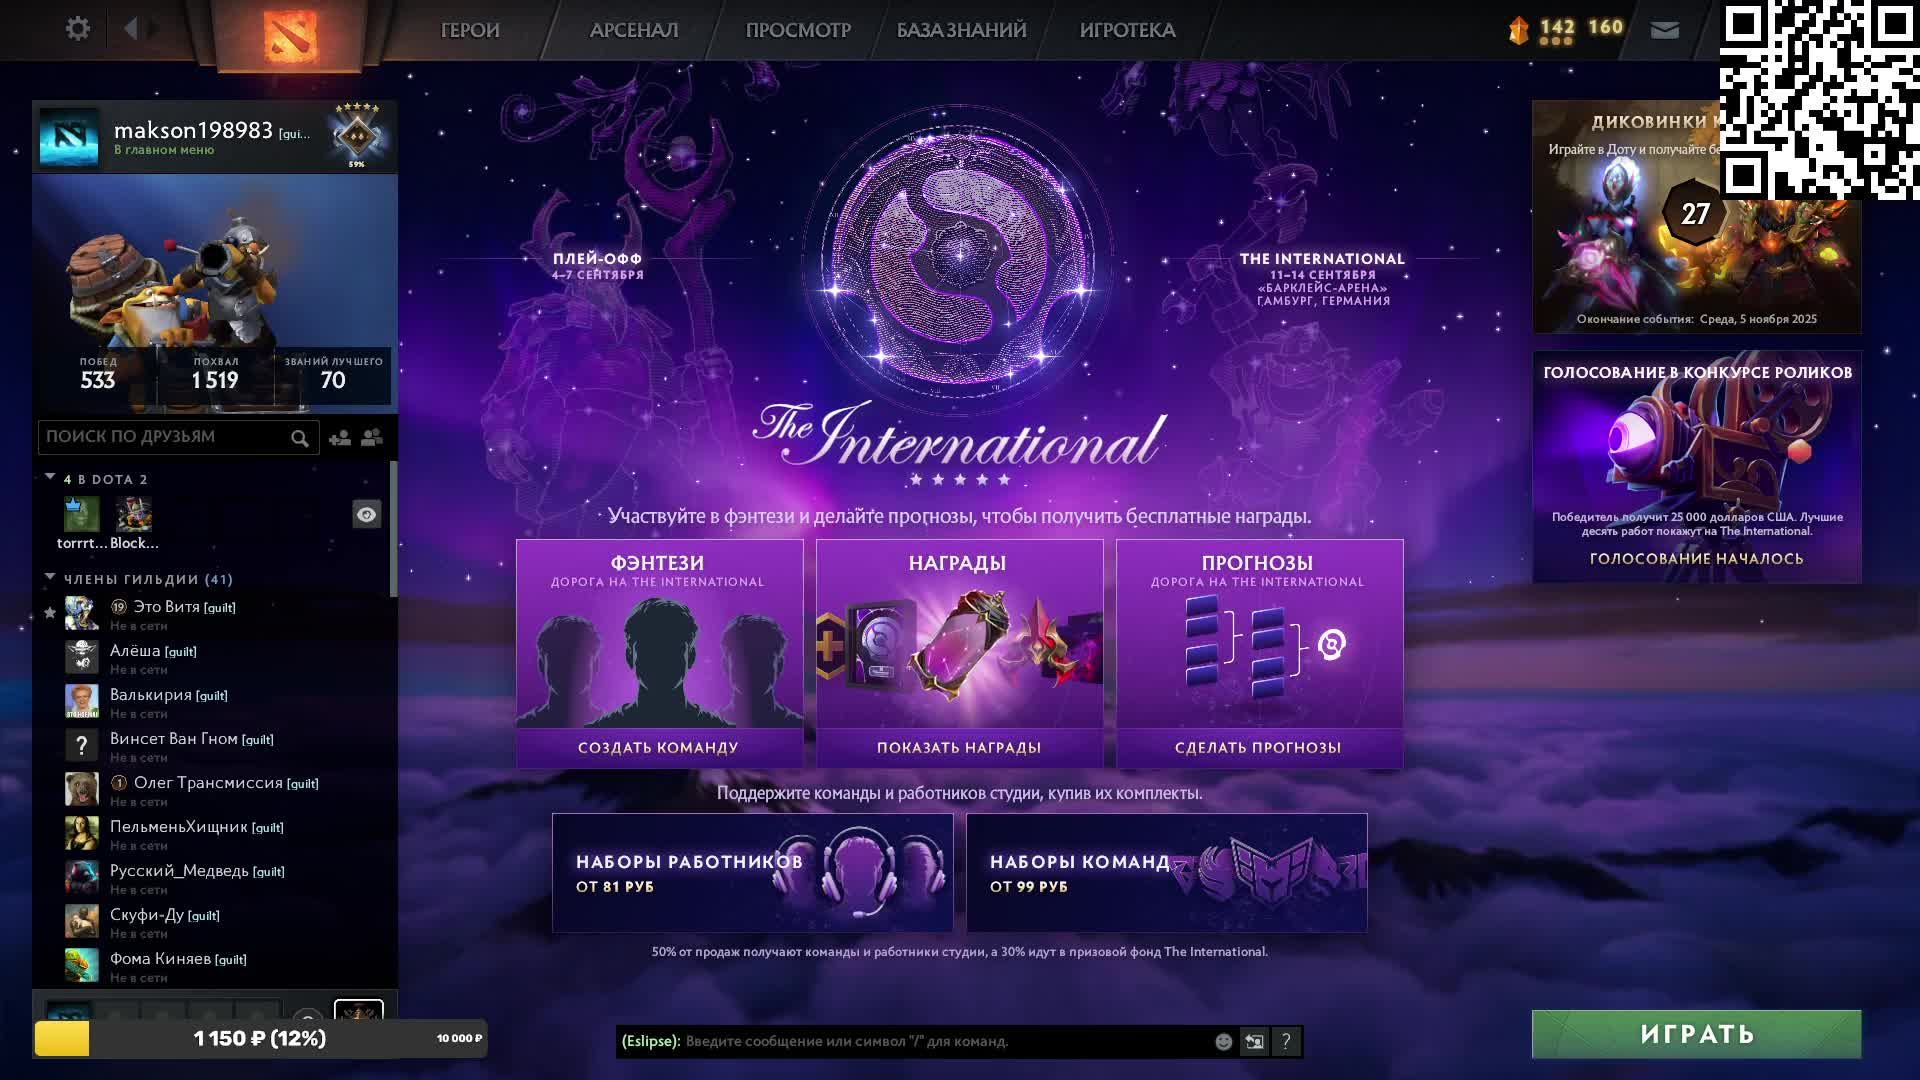Viewport: 1920px width, 1080px height.
Task: Click the chat help question mark icon
Action: tap(1286, 1042)
